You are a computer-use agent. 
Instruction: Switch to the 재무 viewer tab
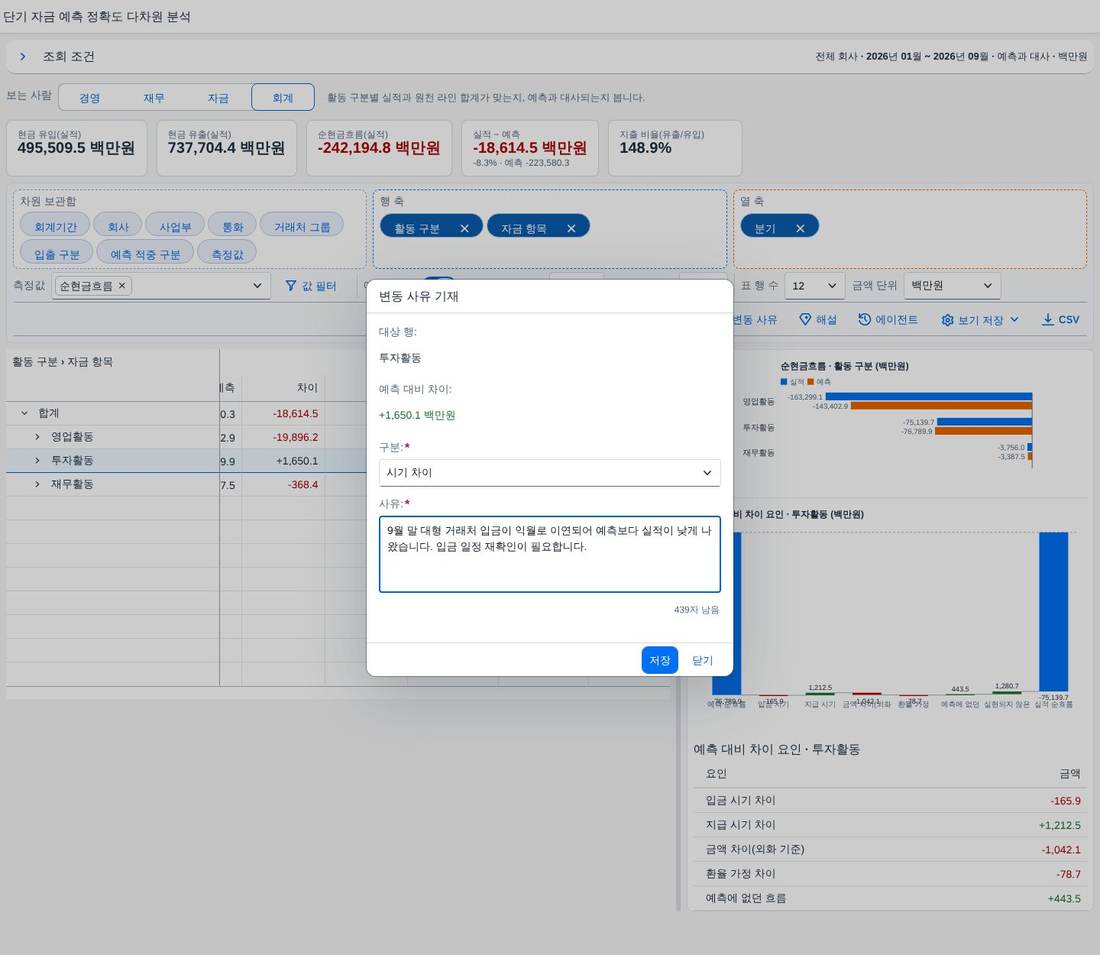(154, 98)
